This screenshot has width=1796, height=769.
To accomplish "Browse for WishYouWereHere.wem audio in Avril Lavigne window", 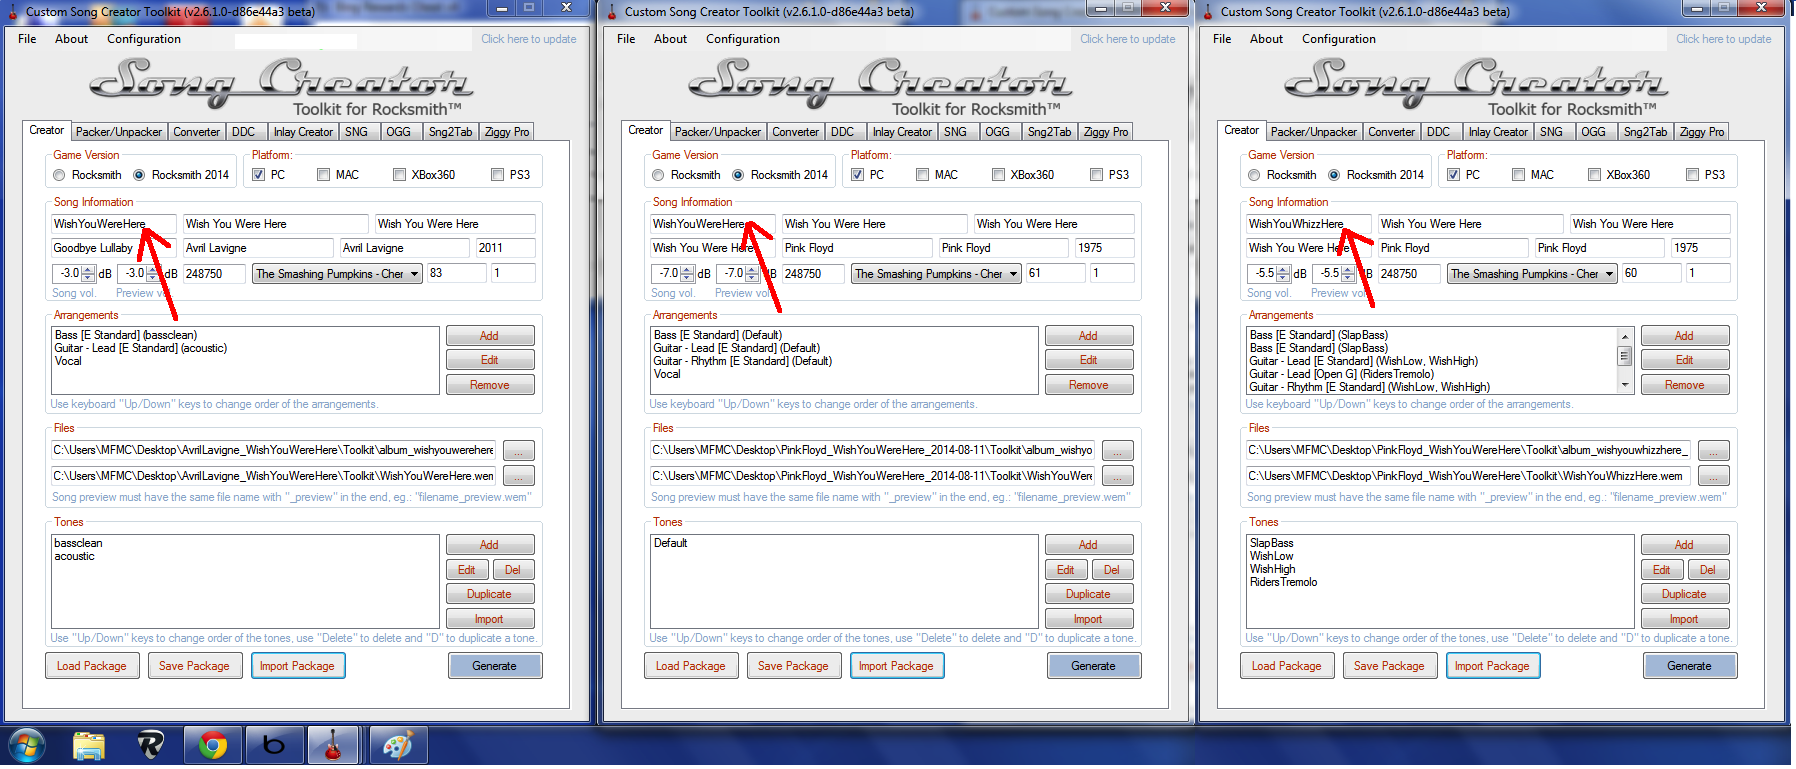I will 518,476.
